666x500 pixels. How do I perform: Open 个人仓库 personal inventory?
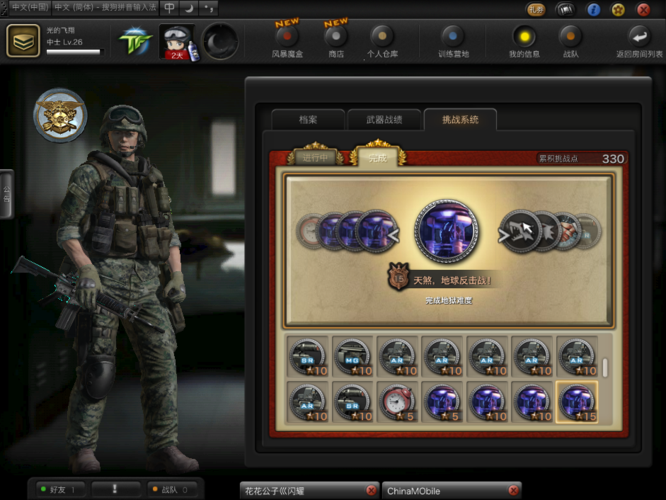click(x=382, y=42)
